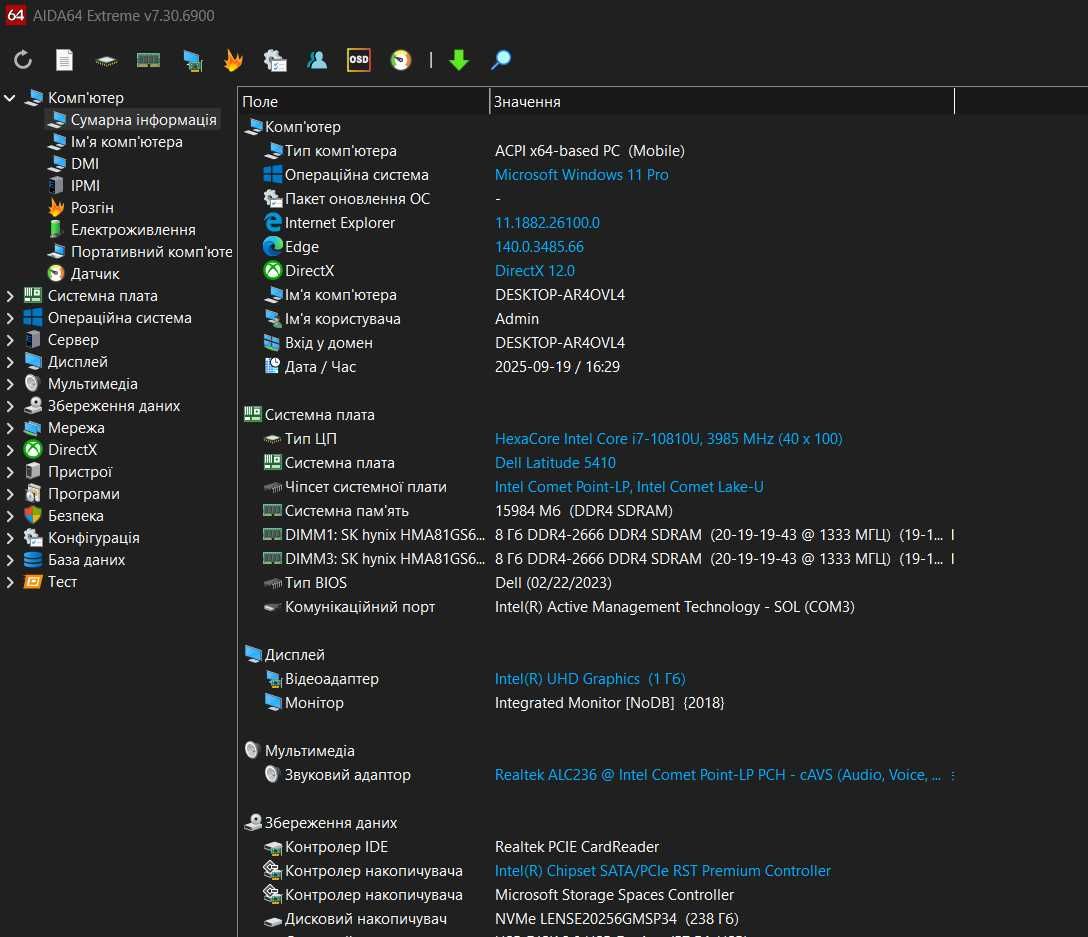Image resolution: width=1088 pixels, height=937 pixels.
Task: Open the flame stability test icon
Action: point(234,60)
